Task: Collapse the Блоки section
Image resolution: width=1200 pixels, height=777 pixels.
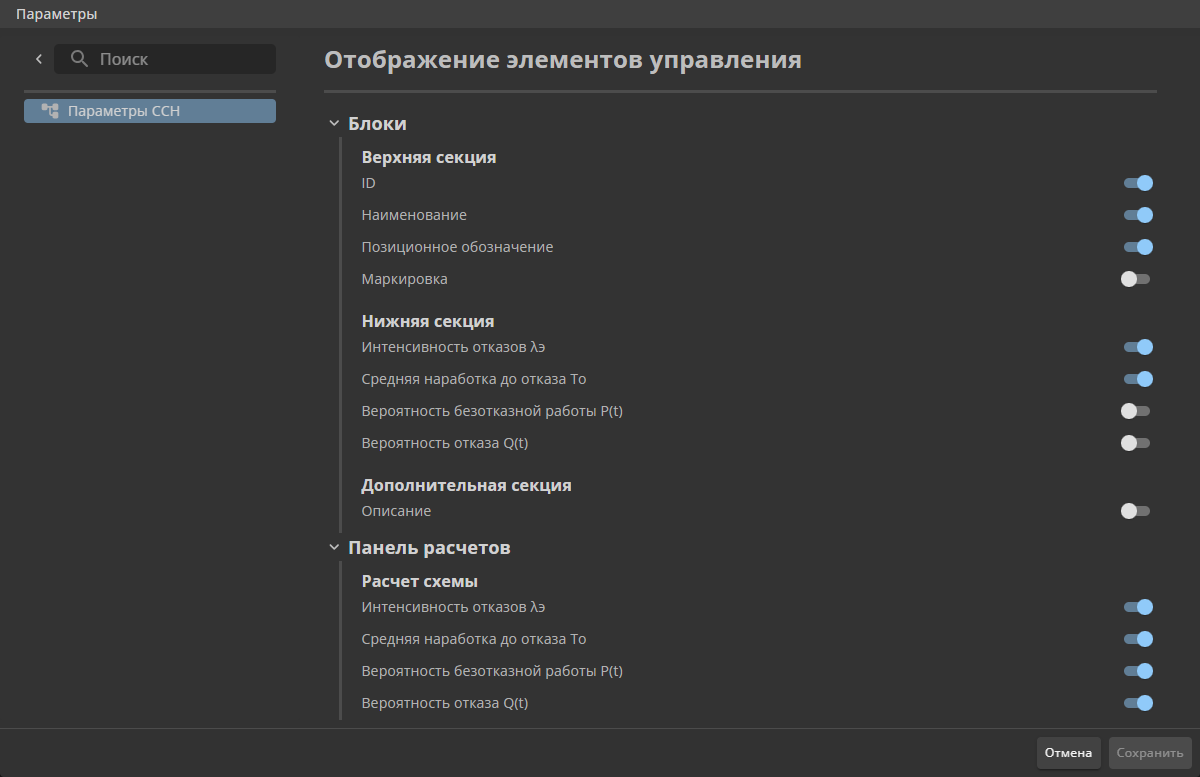Action: (x=334, y=124)
